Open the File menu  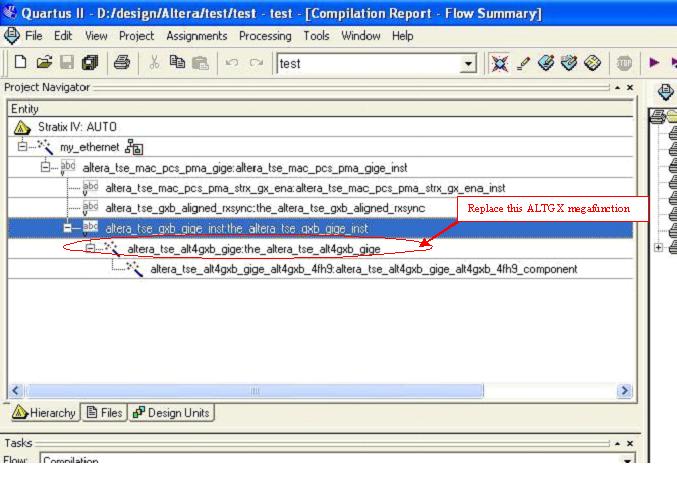(x=34, y=36)
